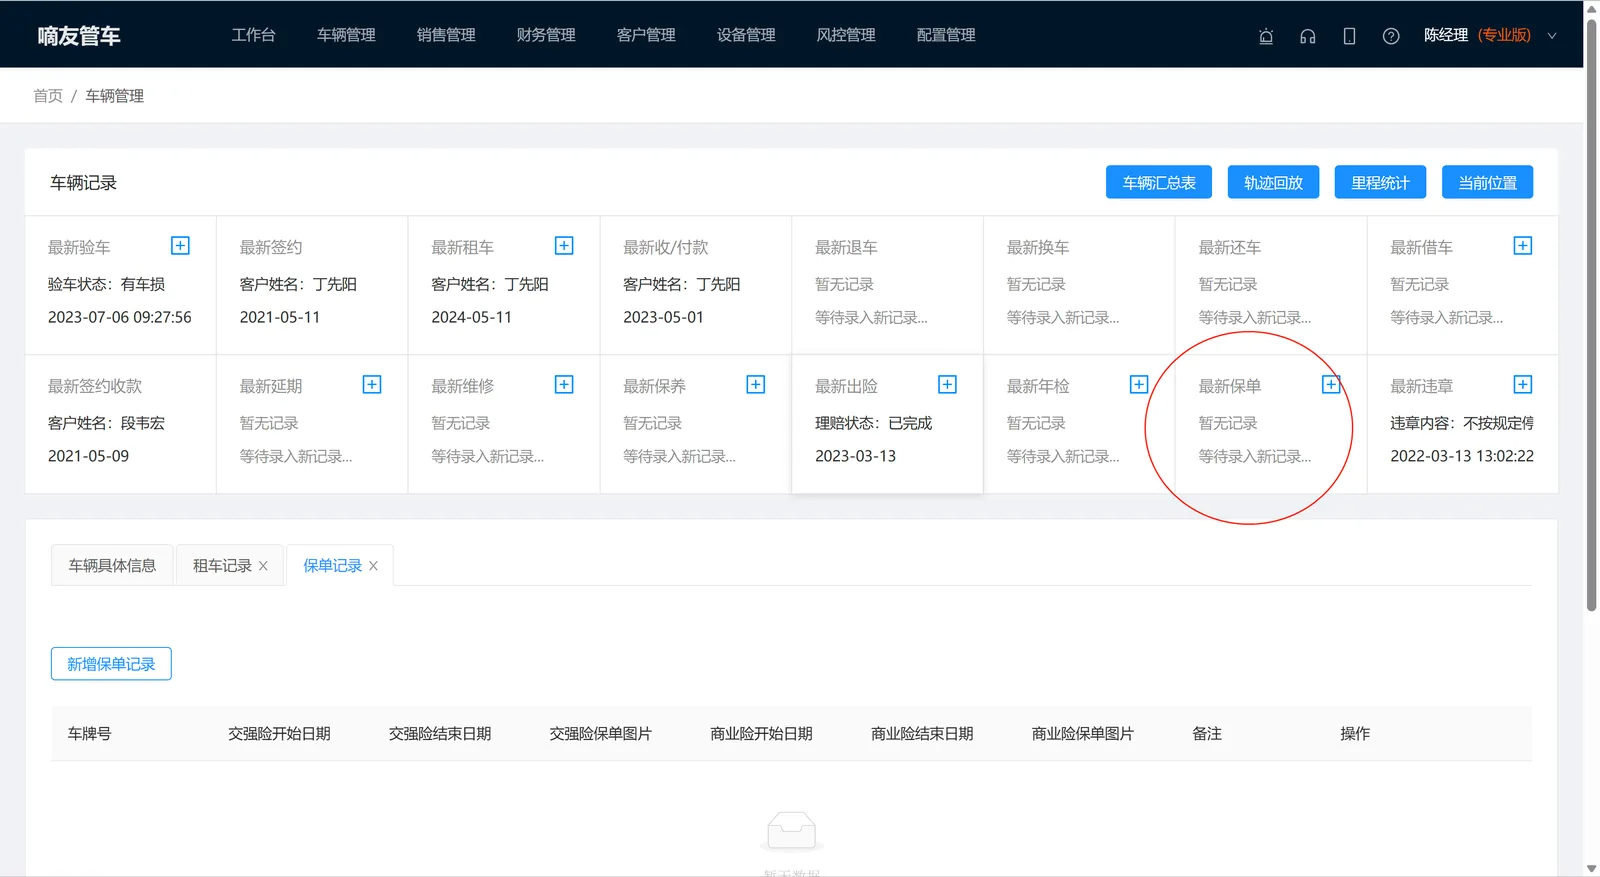Click the 嘀友管车 logo

click(x=79, y=36)
